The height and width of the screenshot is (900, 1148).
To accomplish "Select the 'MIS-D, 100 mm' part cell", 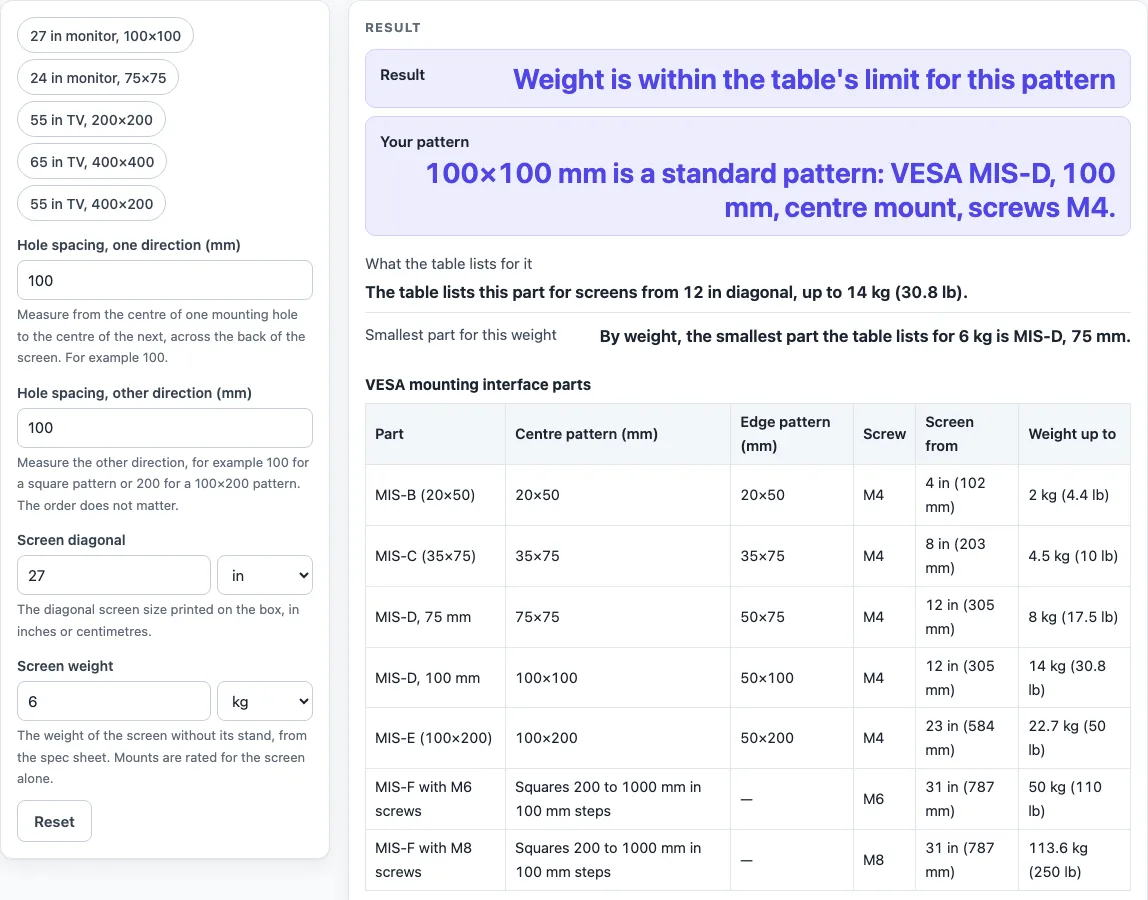I will pyautogui.click(x=436, y=677).
